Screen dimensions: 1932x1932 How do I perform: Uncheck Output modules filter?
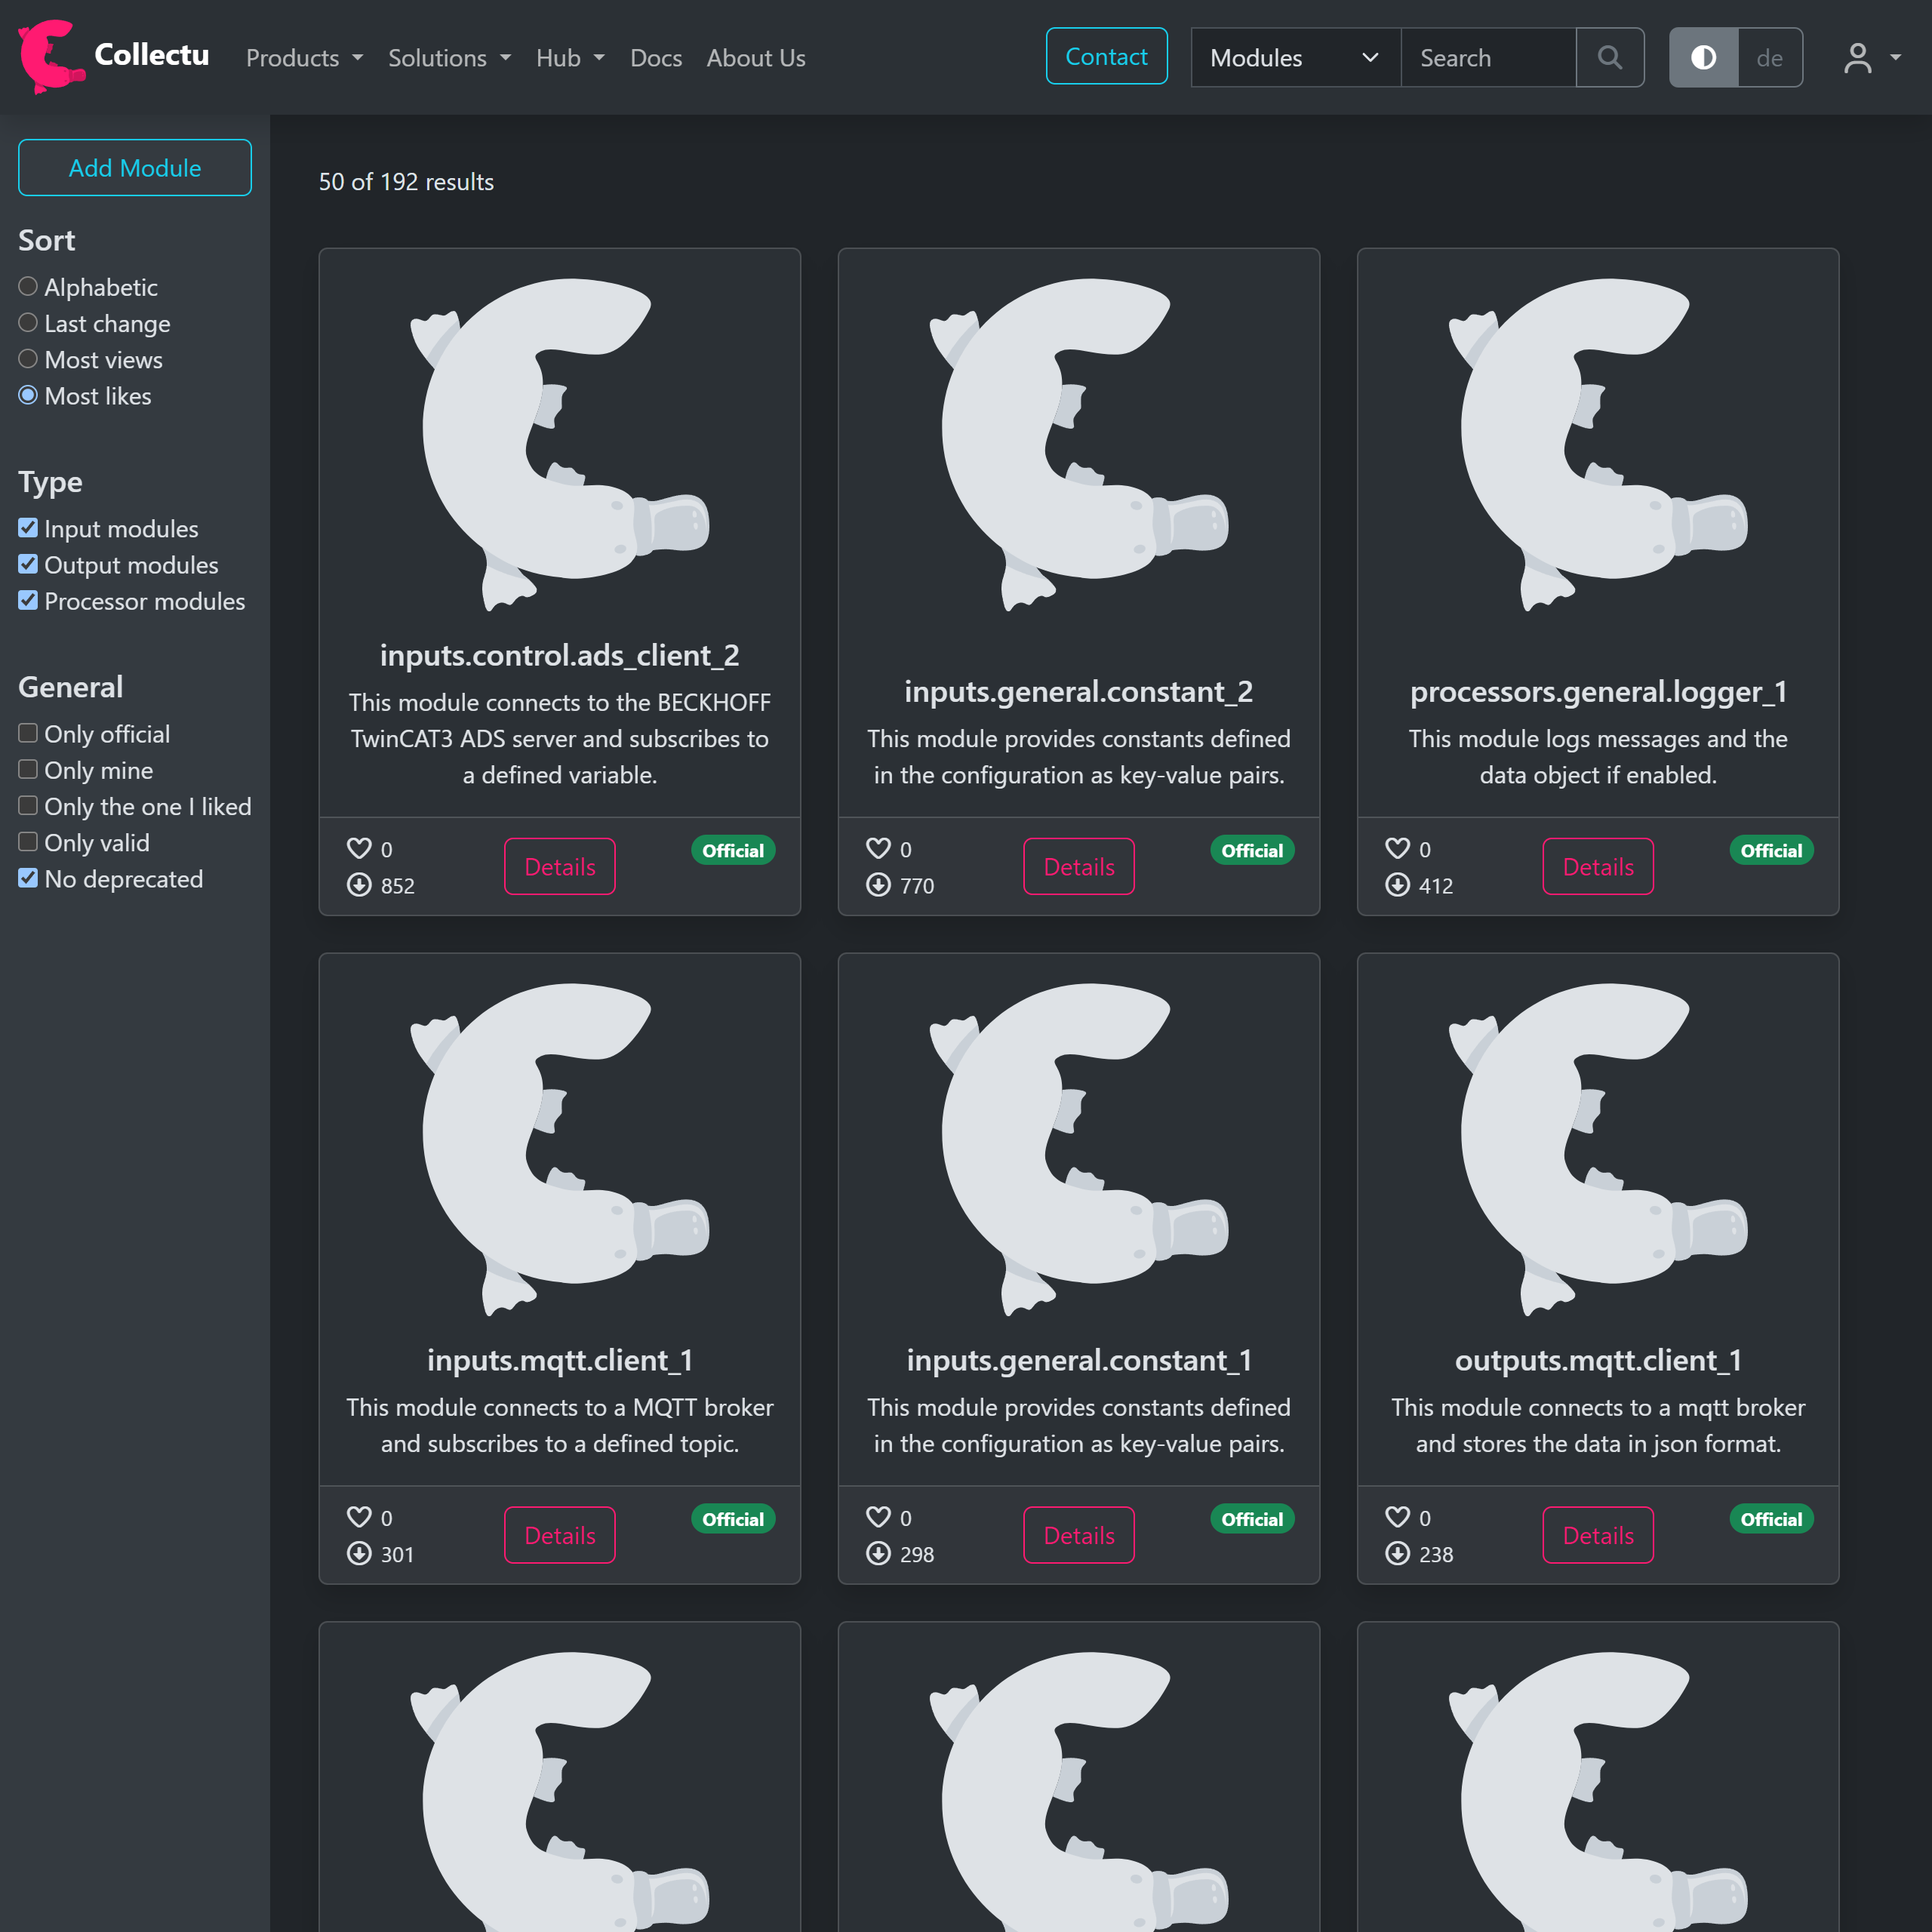pyautogui.click(x=28, y=564)
